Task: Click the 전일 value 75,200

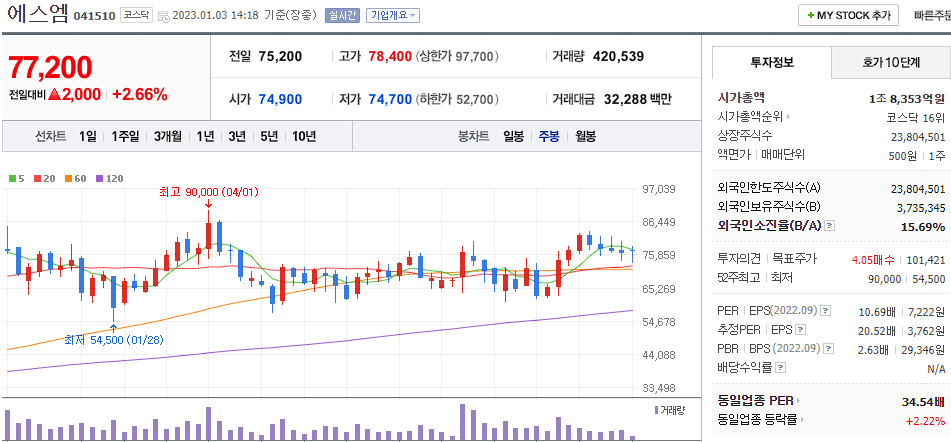Action: point(280,57)
